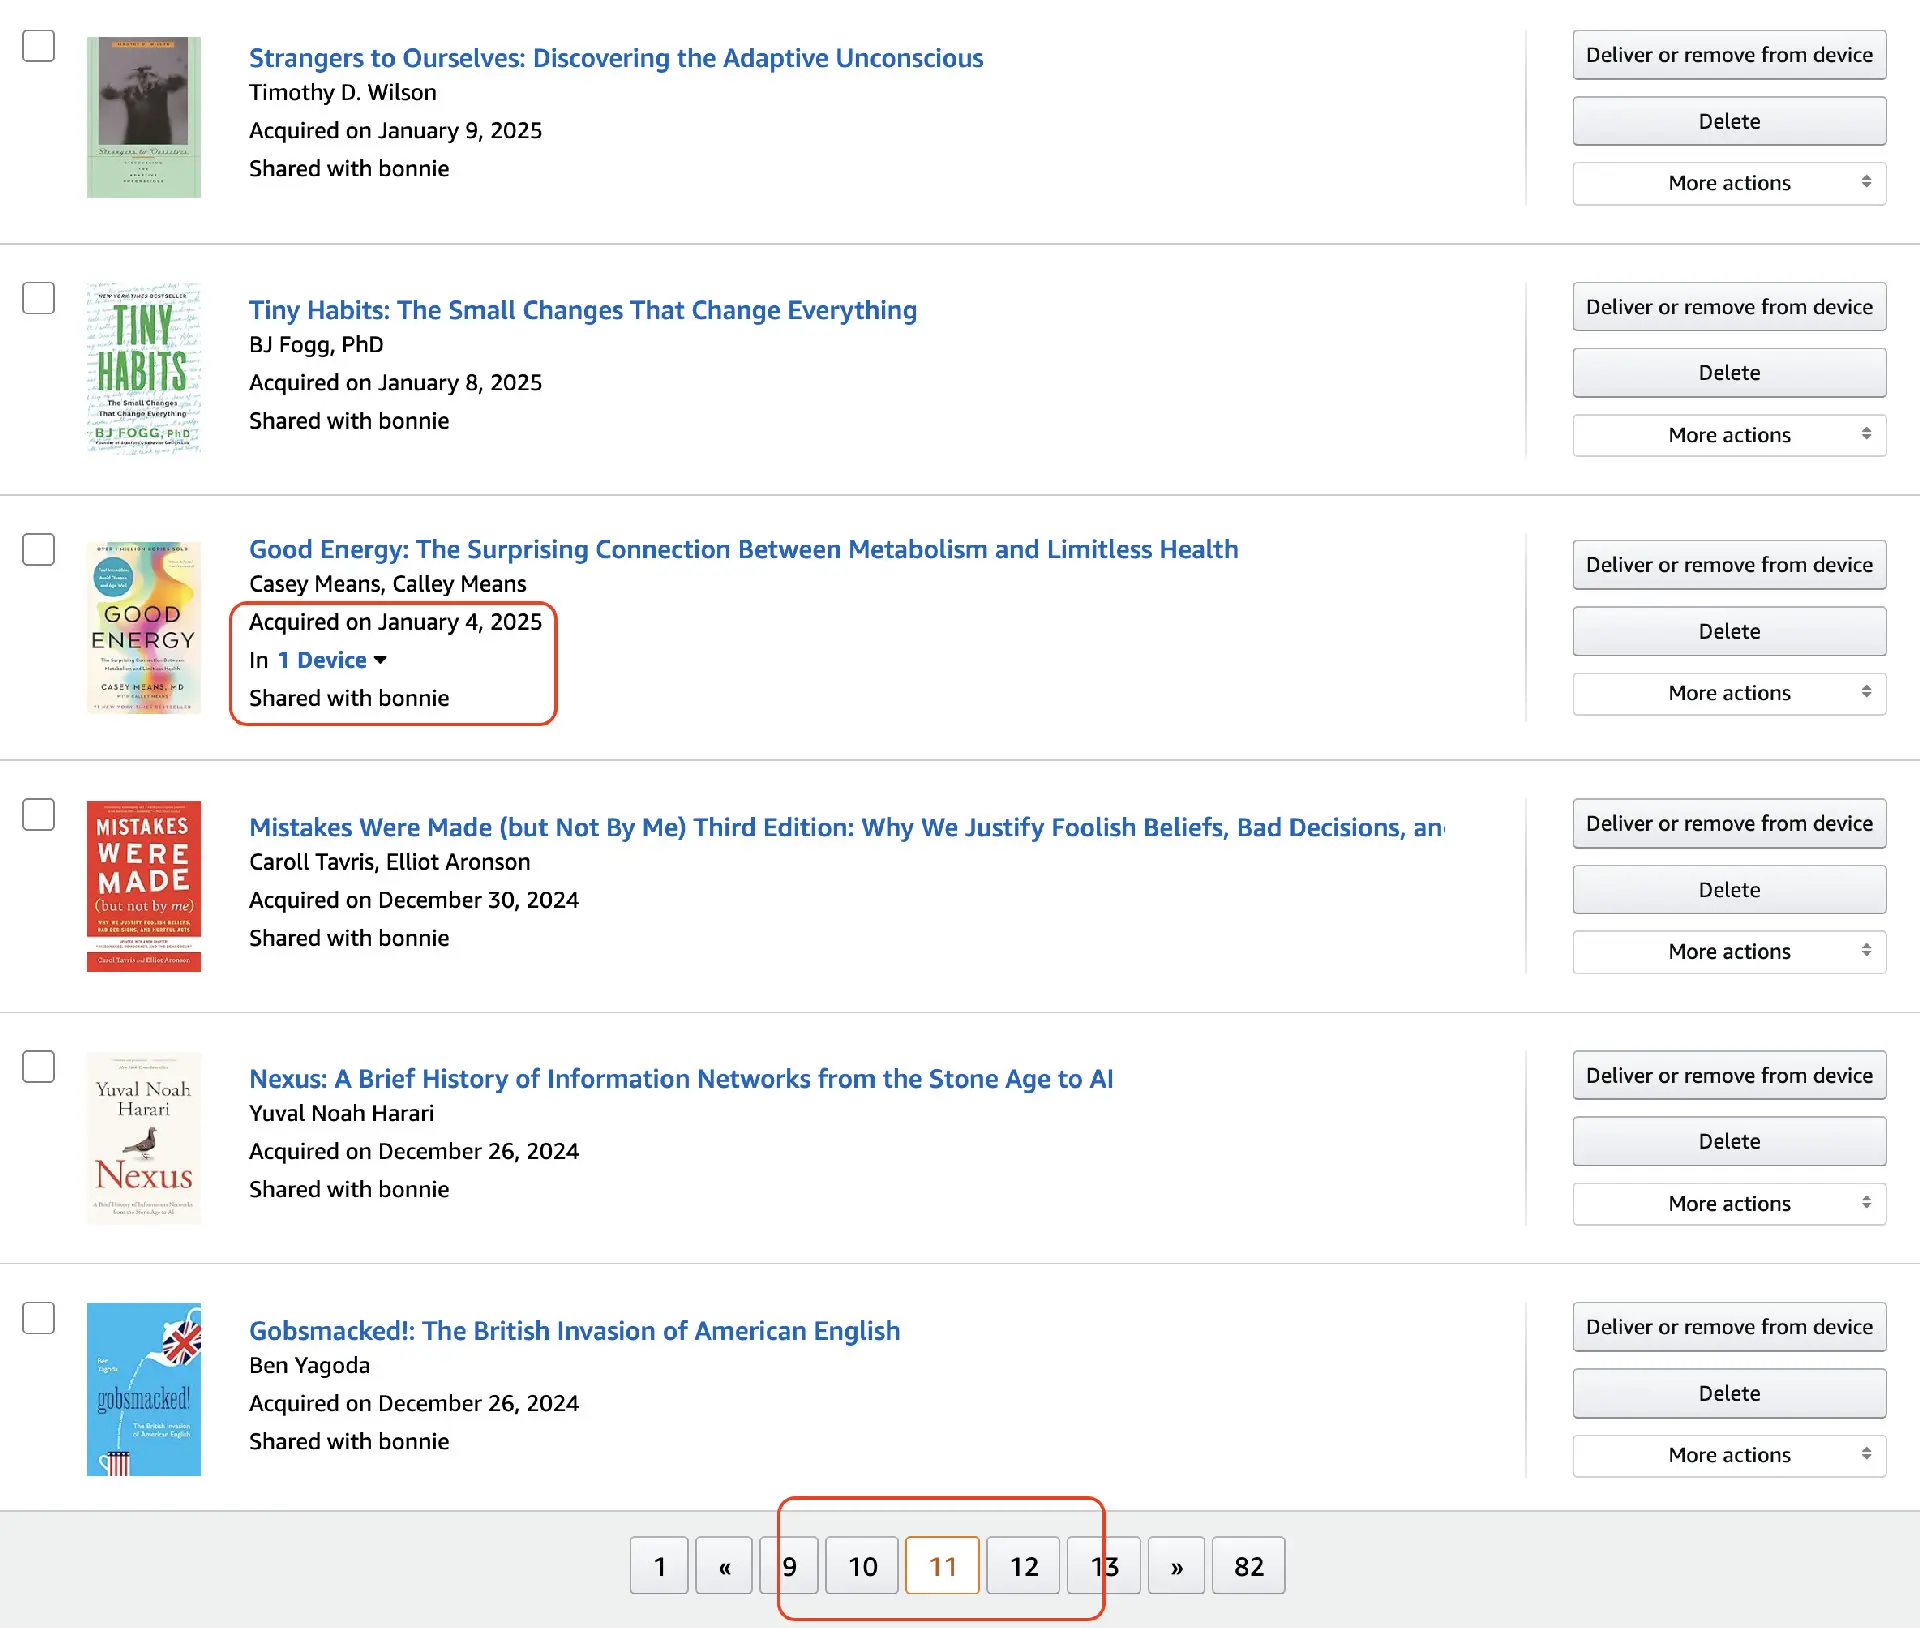Delete the Good Energy book

click(x=1728, y=631)
